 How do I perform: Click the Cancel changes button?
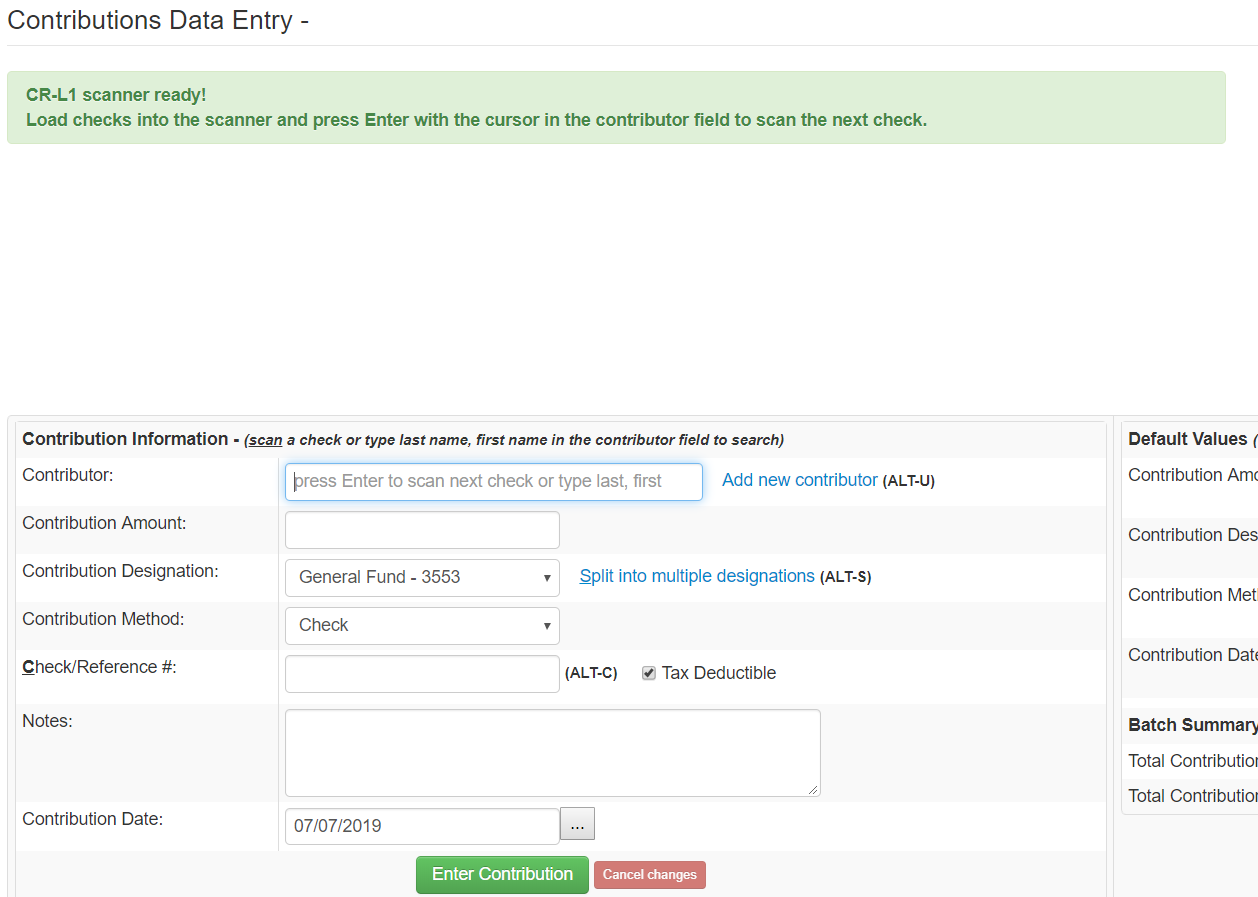[x=650, y=874]
